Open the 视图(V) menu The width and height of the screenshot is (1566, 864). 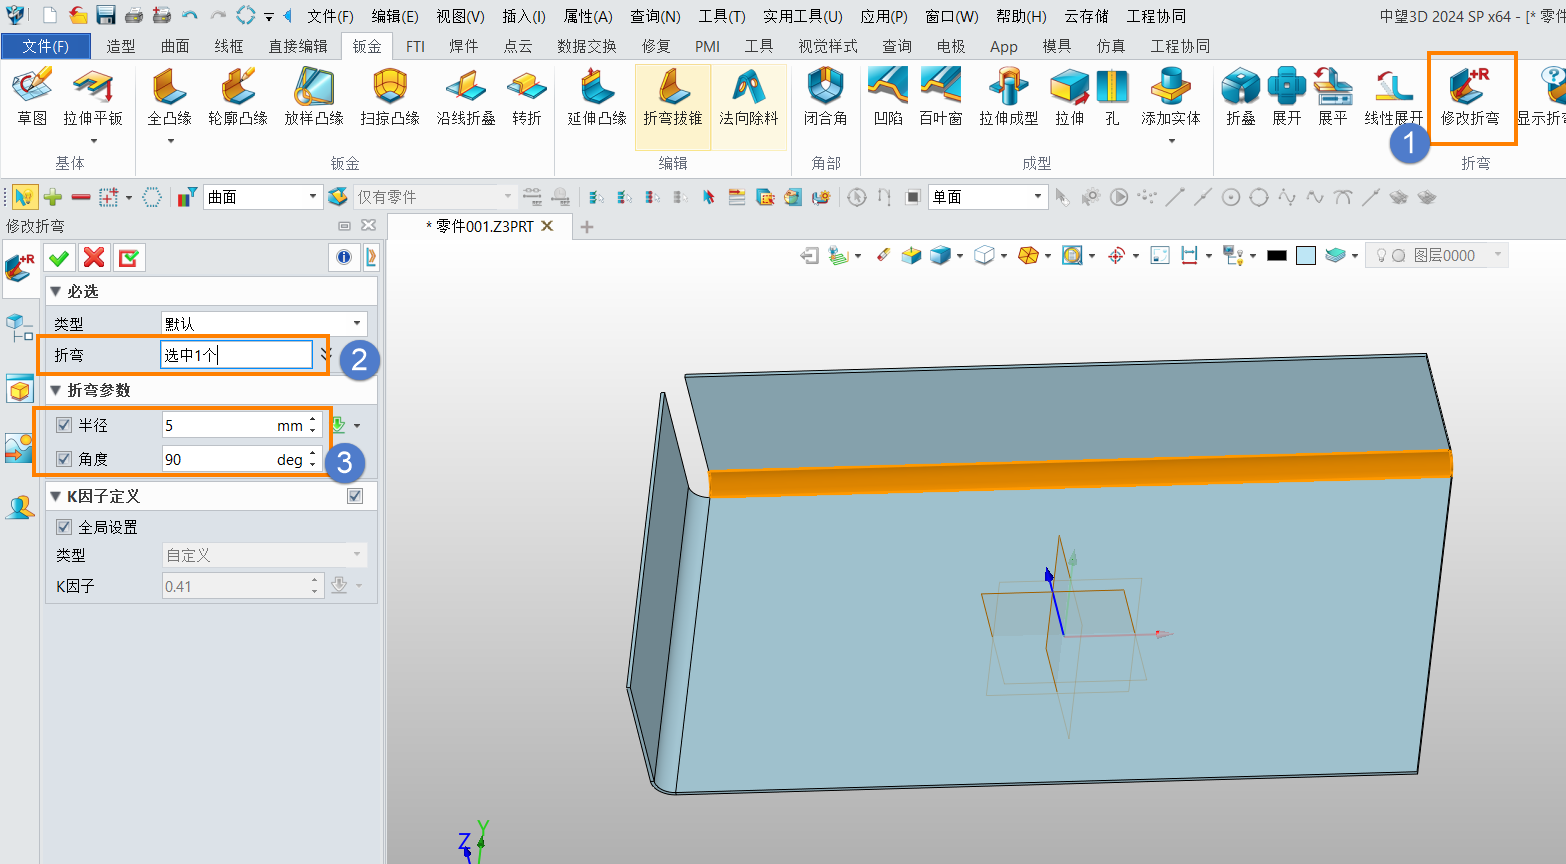460,16
